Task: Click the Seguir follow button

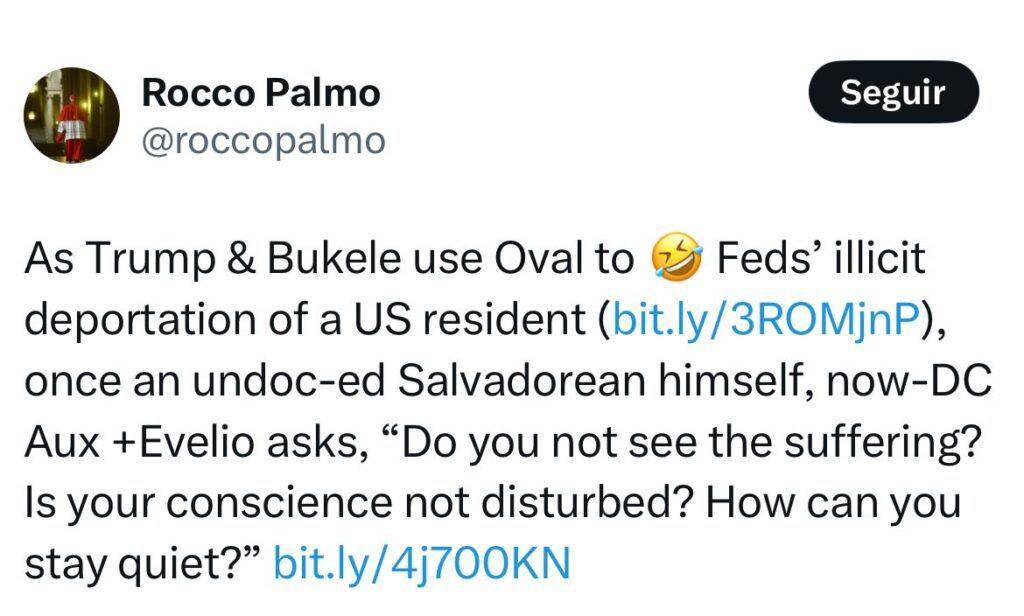Action: 892,93
